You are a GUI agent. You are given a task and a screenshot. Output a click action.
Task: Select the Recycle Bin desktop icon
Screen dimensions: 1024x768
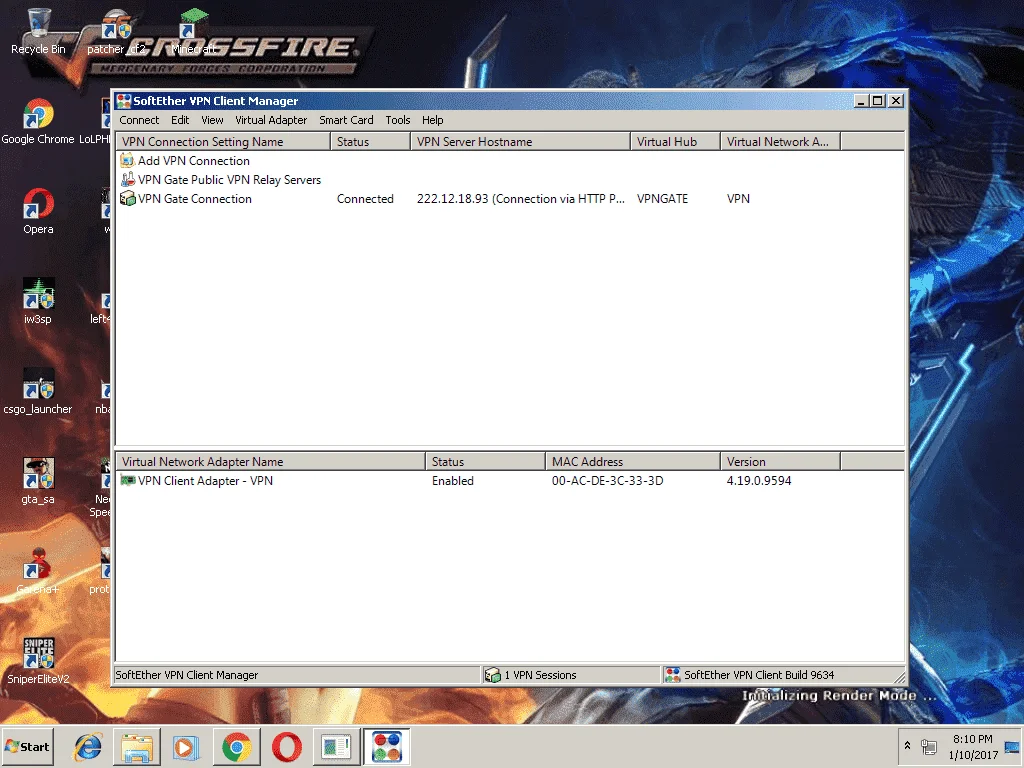click(38, 31)
